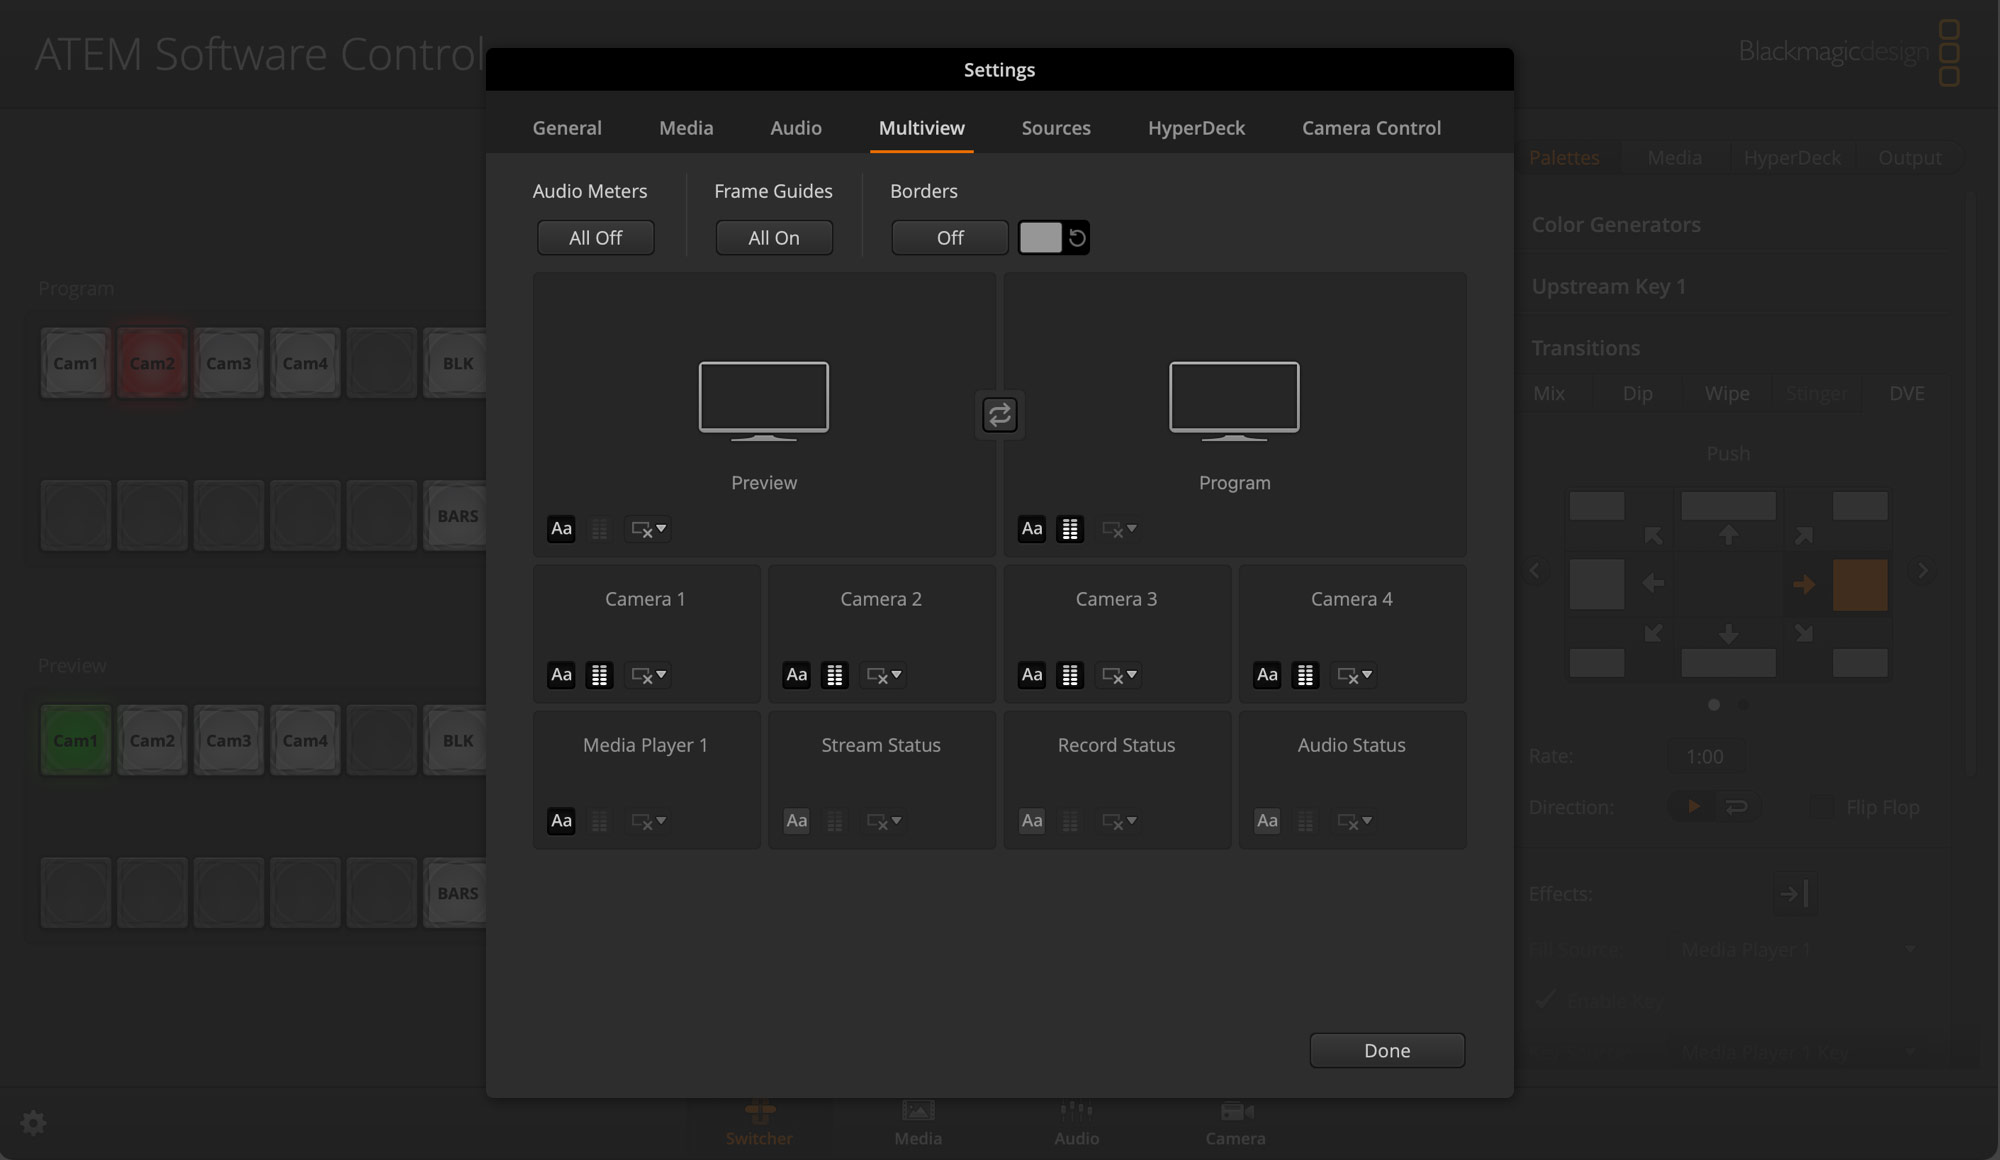Switch to the HyperDeck tab
2000x1160 pixels.
pyautogui.click(x=1196, y=128)
